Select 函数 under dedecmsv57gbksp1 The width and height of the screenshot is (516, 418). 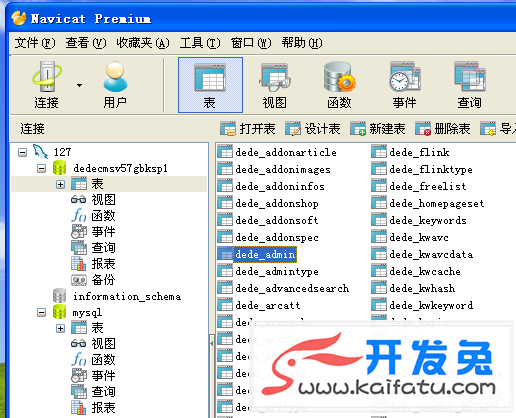(93, 216)
